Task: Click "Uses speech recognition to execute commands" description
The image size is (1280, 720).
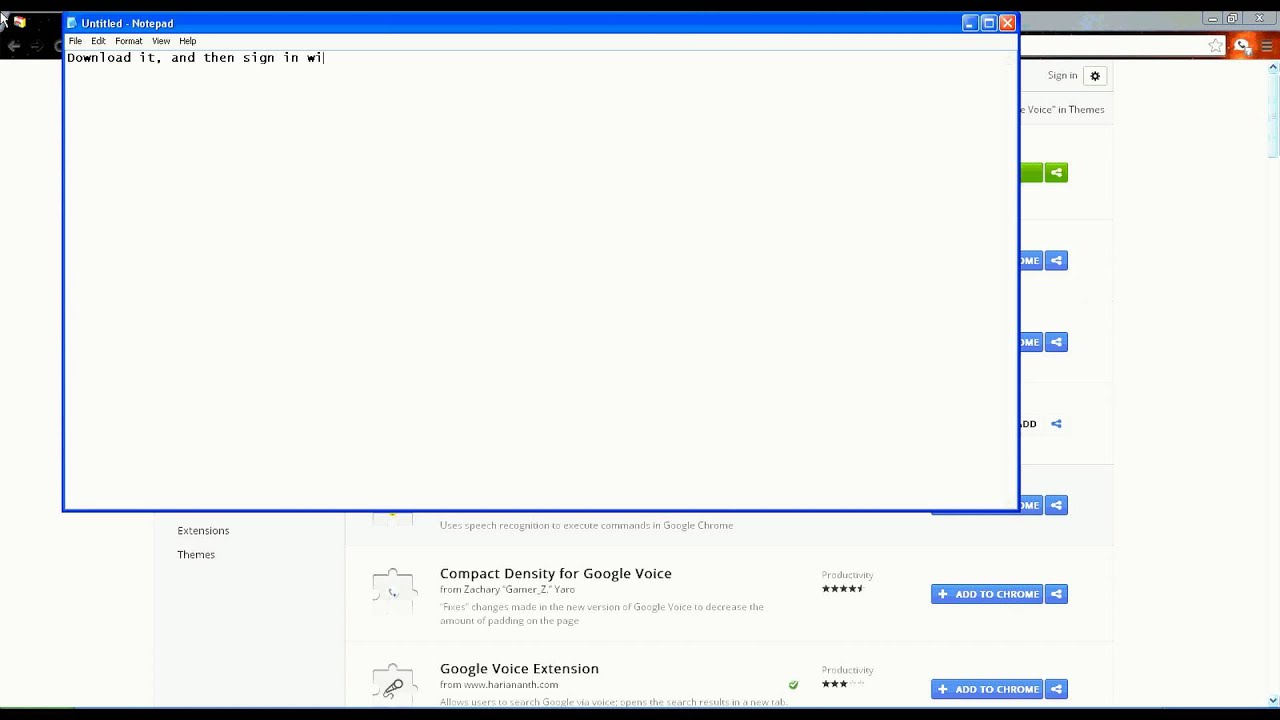Action: [586, 525]
